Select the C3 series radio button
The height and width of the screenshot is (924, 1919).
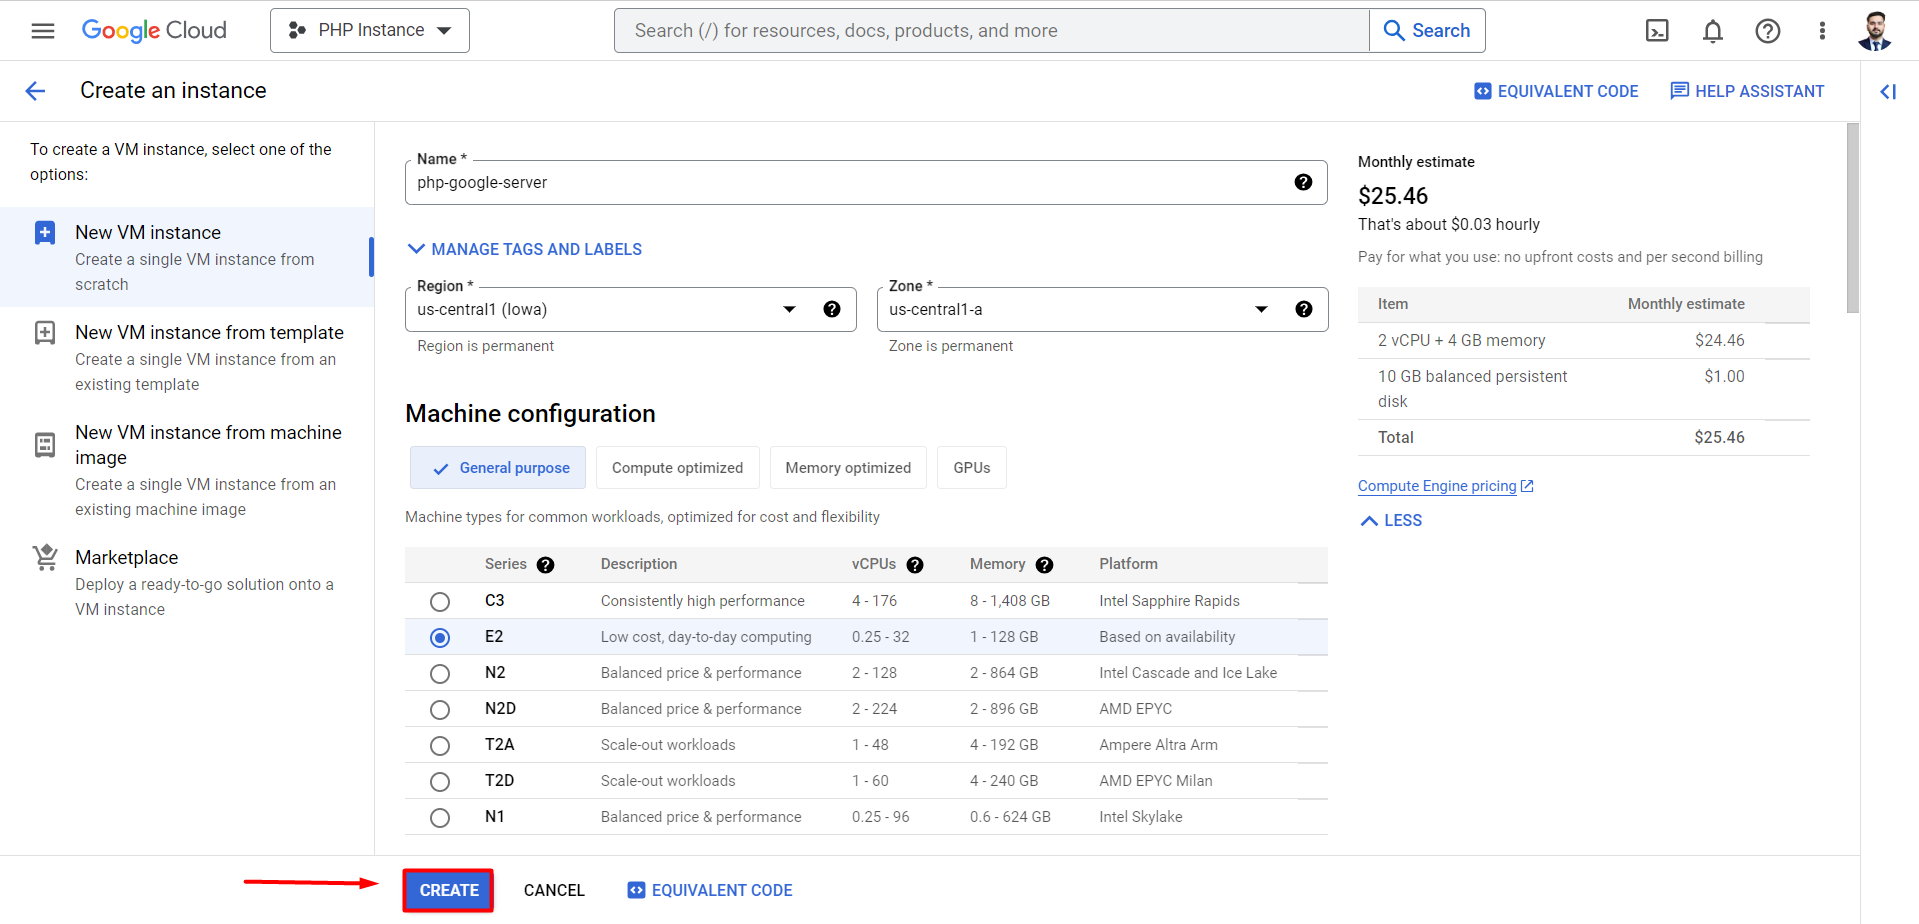(440, 602)
